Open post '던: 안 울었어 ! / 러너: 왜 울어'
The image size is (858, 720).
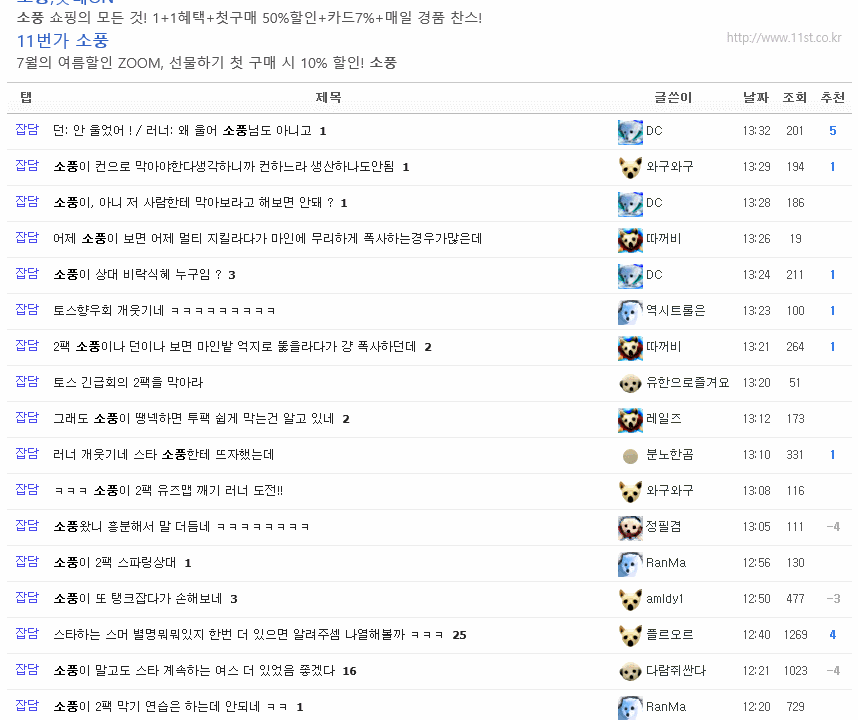coord(182,131)
